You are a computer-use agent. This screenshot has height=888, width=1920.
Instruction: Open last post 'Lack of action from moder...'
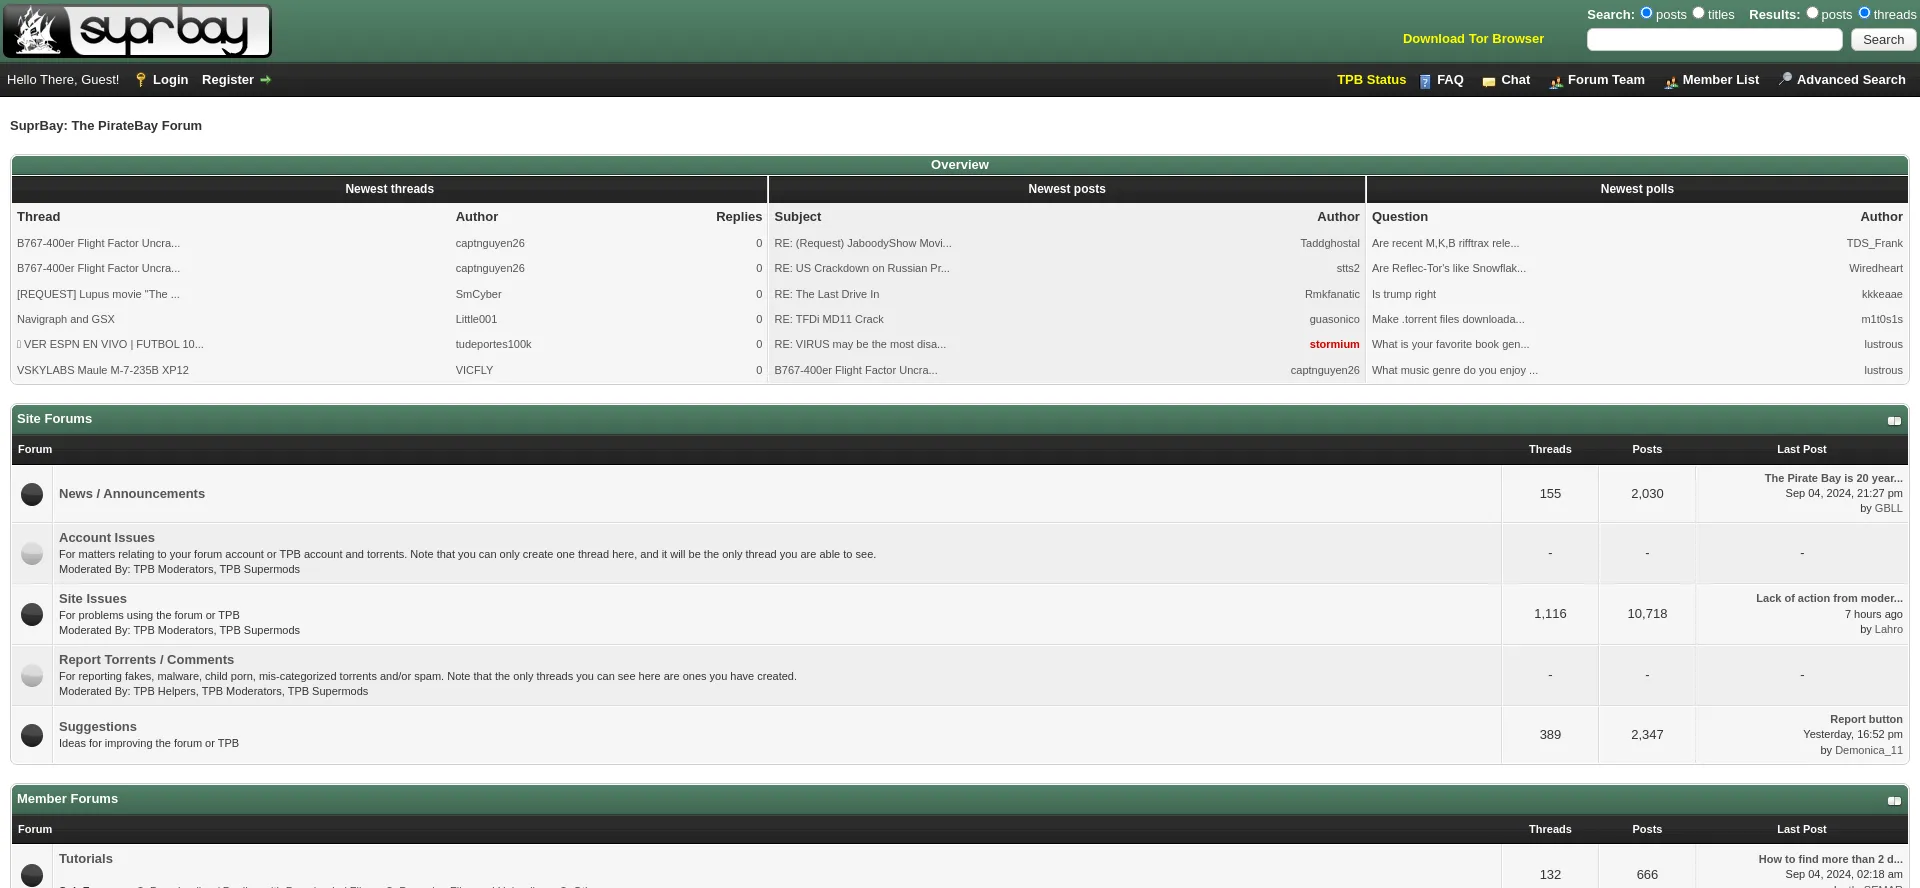click(x=1829, y=598)
